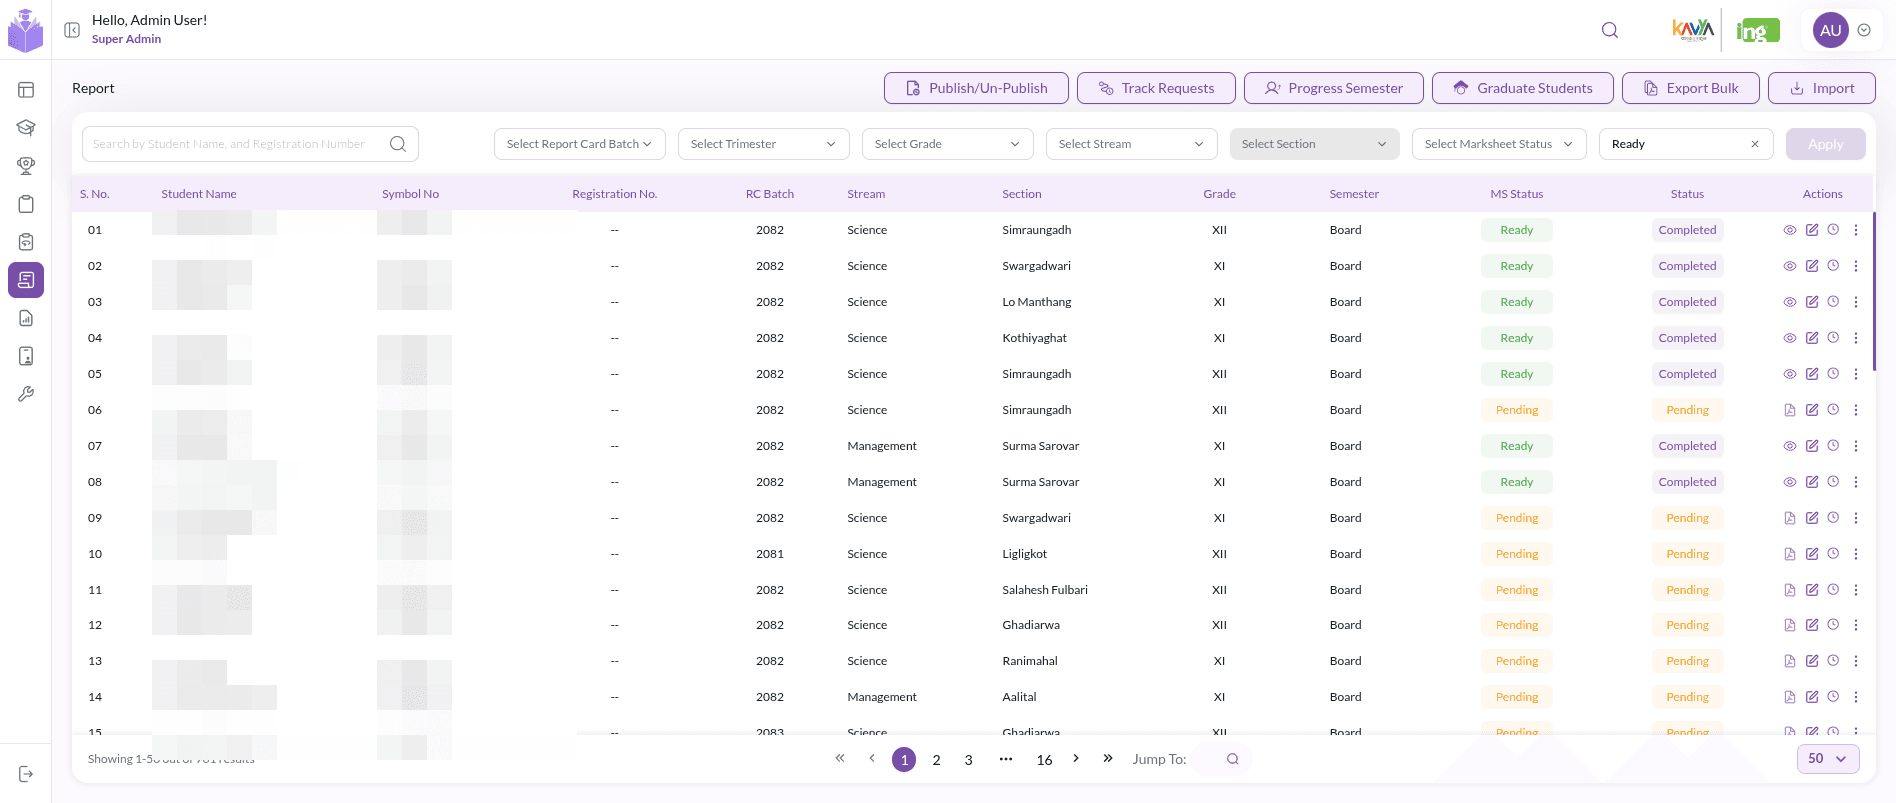Screen dimensions: 1896x803
Task: Expand the AU user account menu chevron
Action: 1864,30
